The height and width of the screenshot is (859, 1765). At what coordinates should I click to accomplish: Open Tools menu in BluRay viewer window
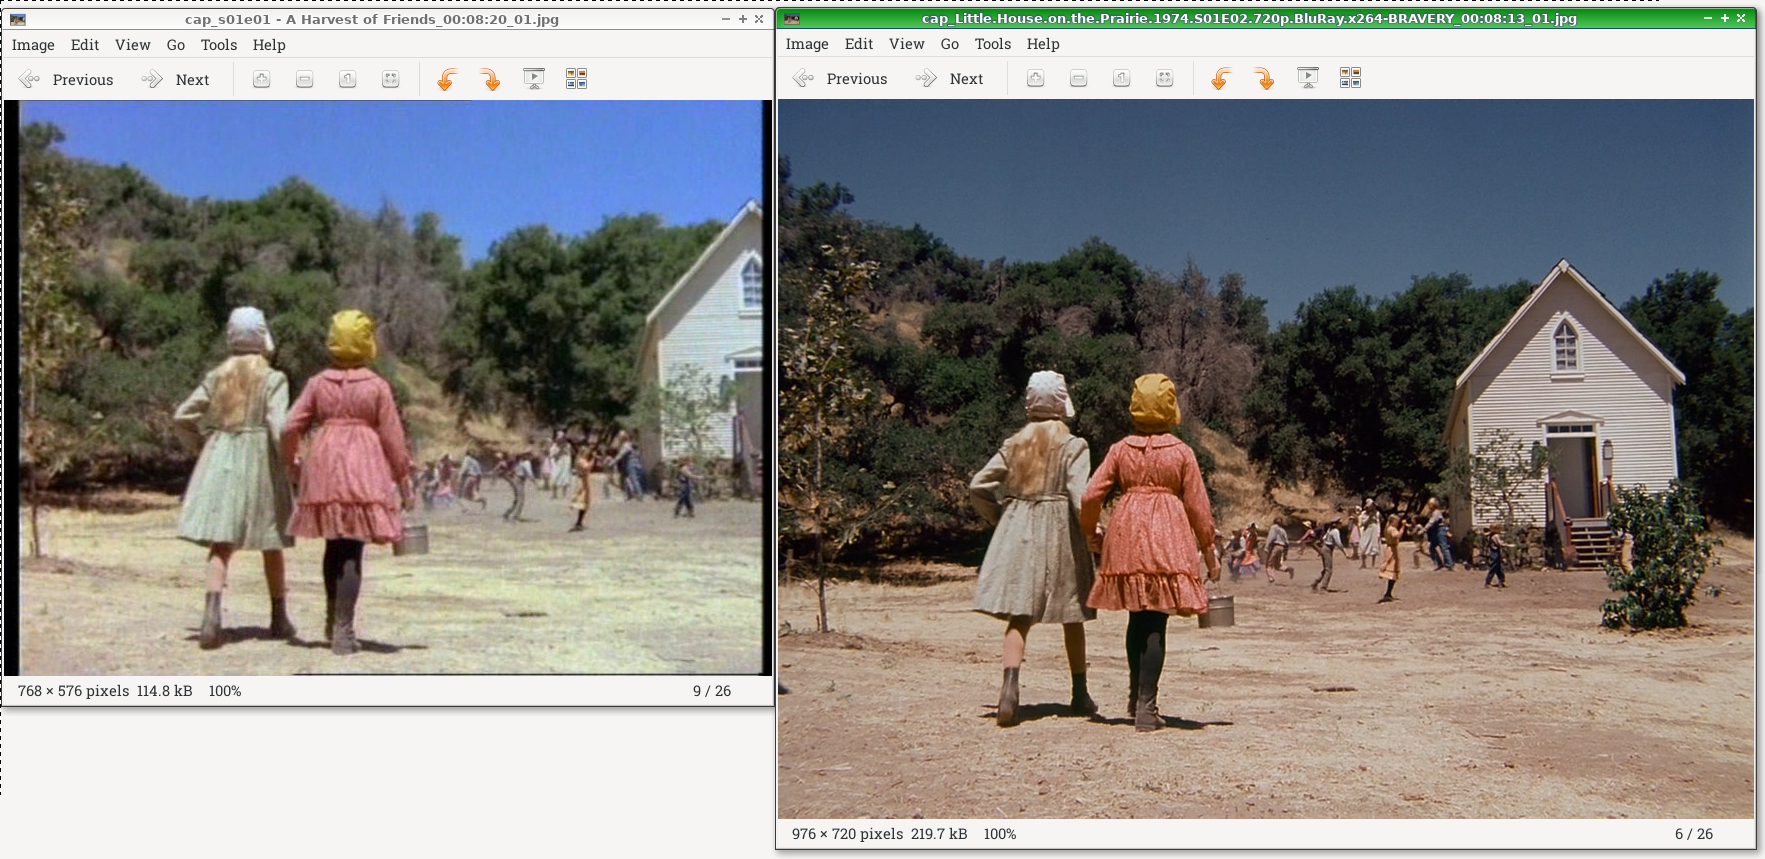pyautogui.click(x=993, y=44)
